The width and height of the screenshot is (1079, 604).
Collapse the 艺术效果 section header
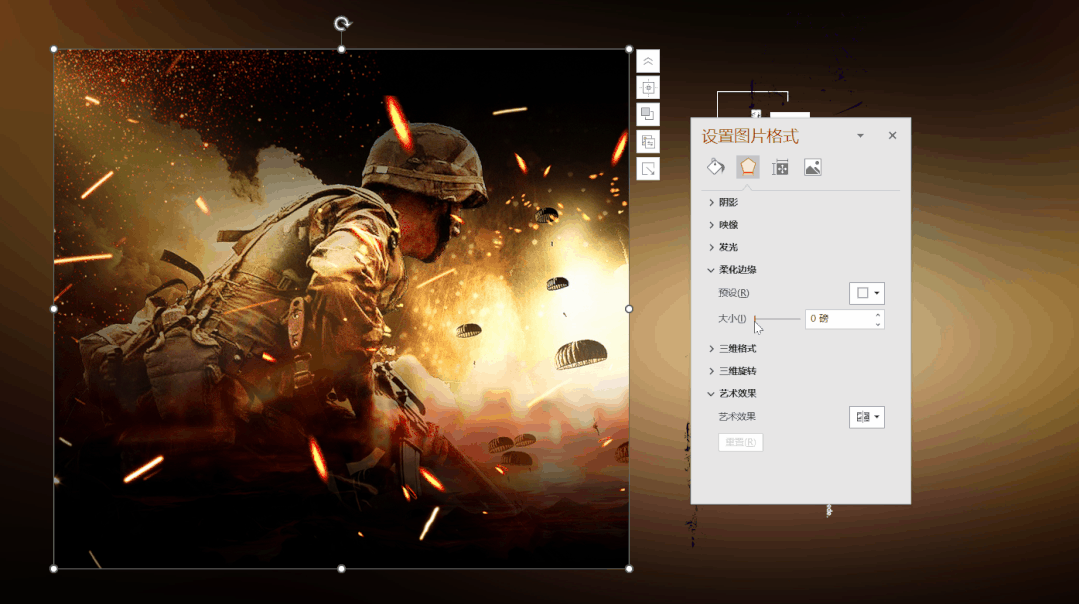[x=732, y=393]
